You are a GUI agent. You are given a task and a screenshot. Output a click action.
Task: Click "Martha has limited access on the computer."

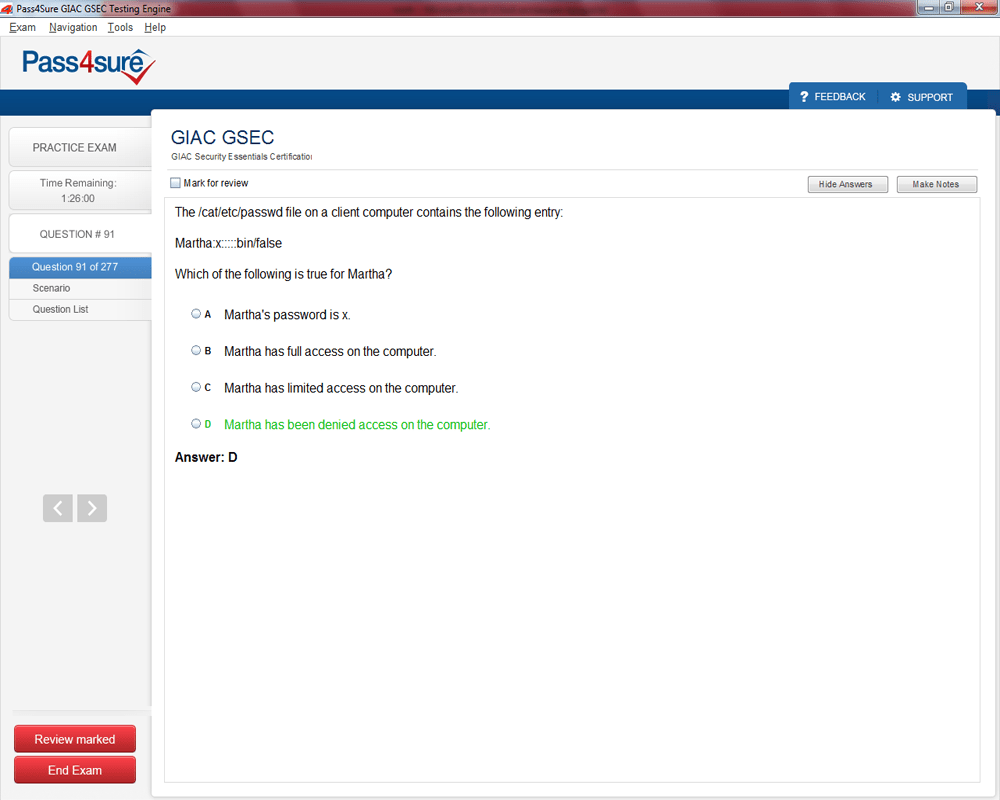(341, 389)
